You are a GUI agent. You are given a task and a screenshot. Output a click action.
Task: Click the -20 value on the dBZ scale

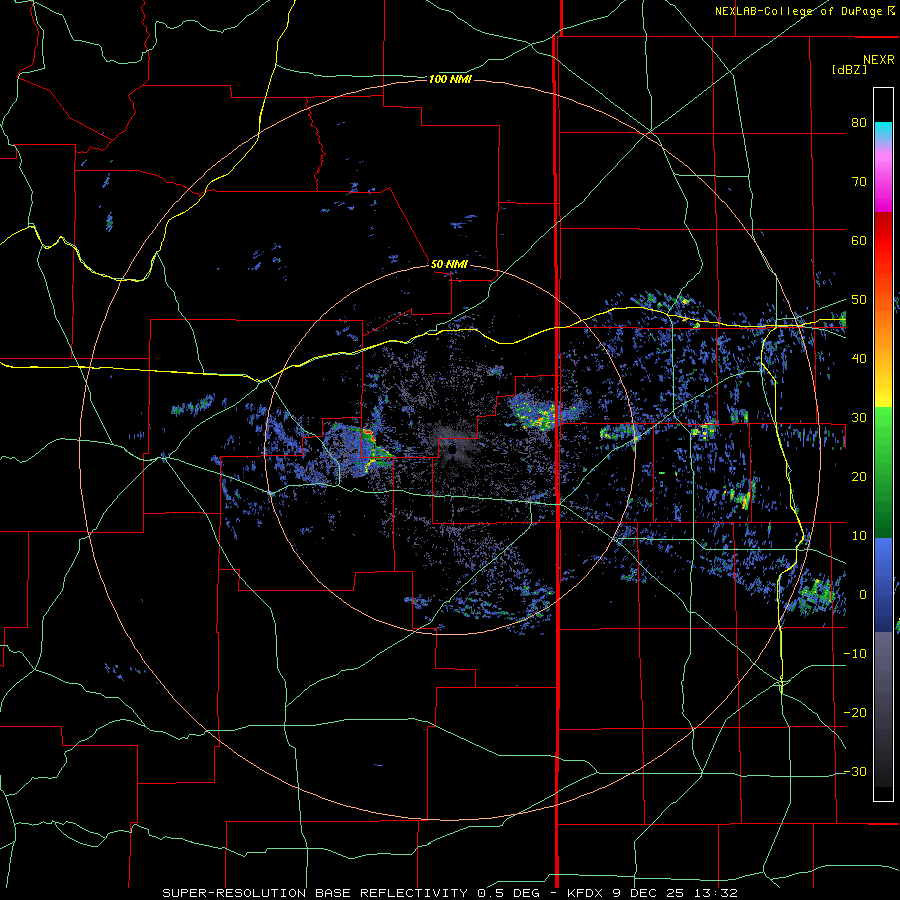[x=855, y=712]
